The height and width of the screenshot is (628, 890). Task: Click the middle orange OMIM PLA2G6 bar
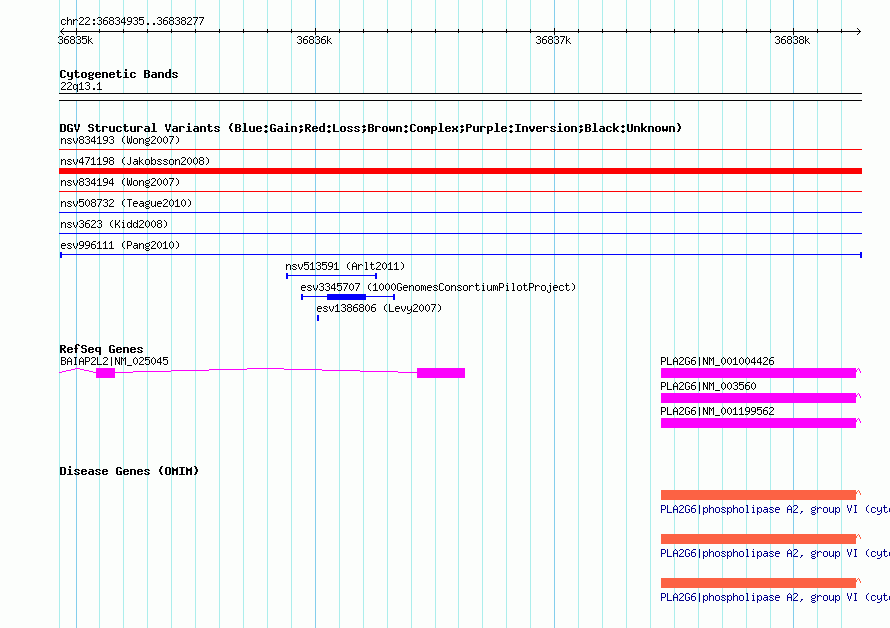pyautogui.click(x=758, y=539)
